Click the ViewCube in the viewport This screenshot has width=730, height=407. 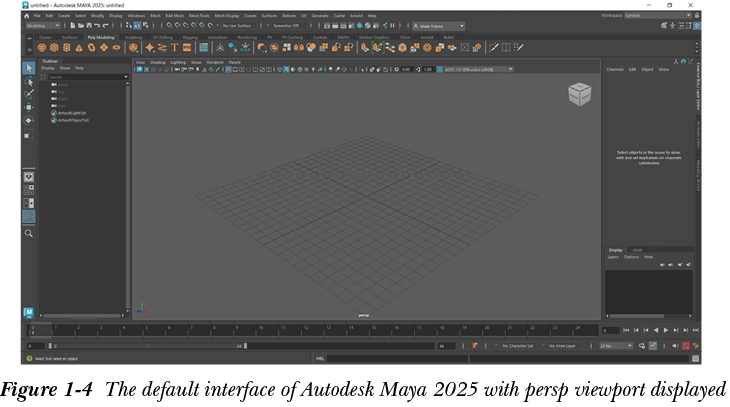[579, 94]
